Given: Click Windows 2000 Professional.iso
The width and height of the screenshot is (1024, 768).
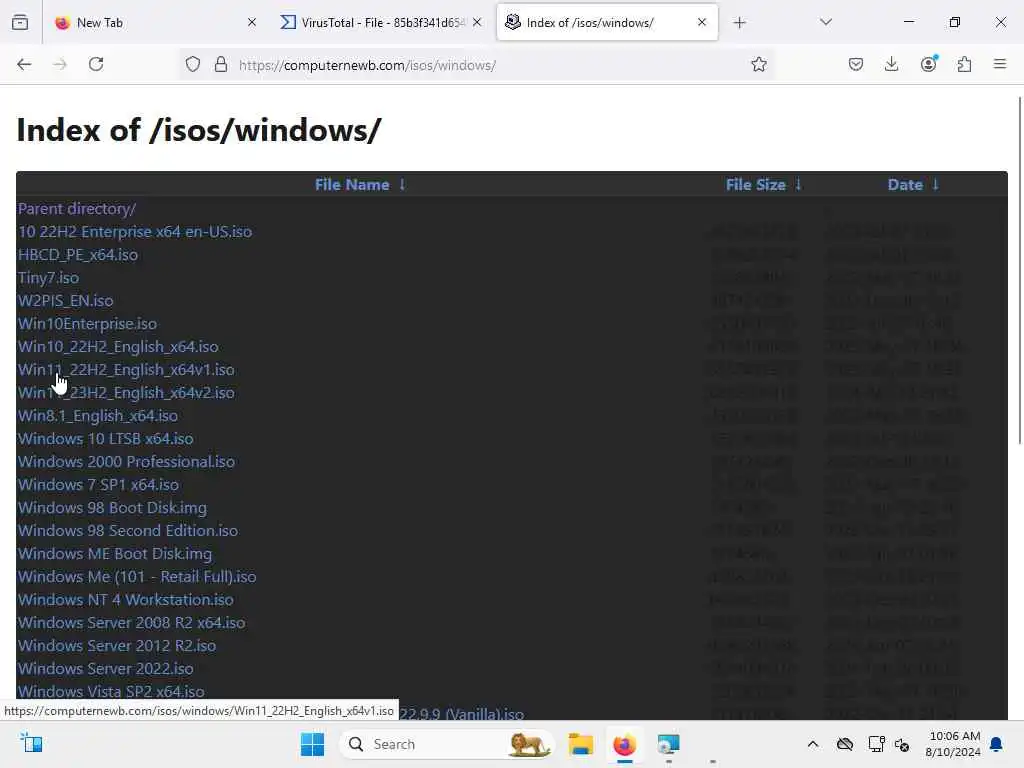Looking at the screenshot, I should tap(126, 462).
